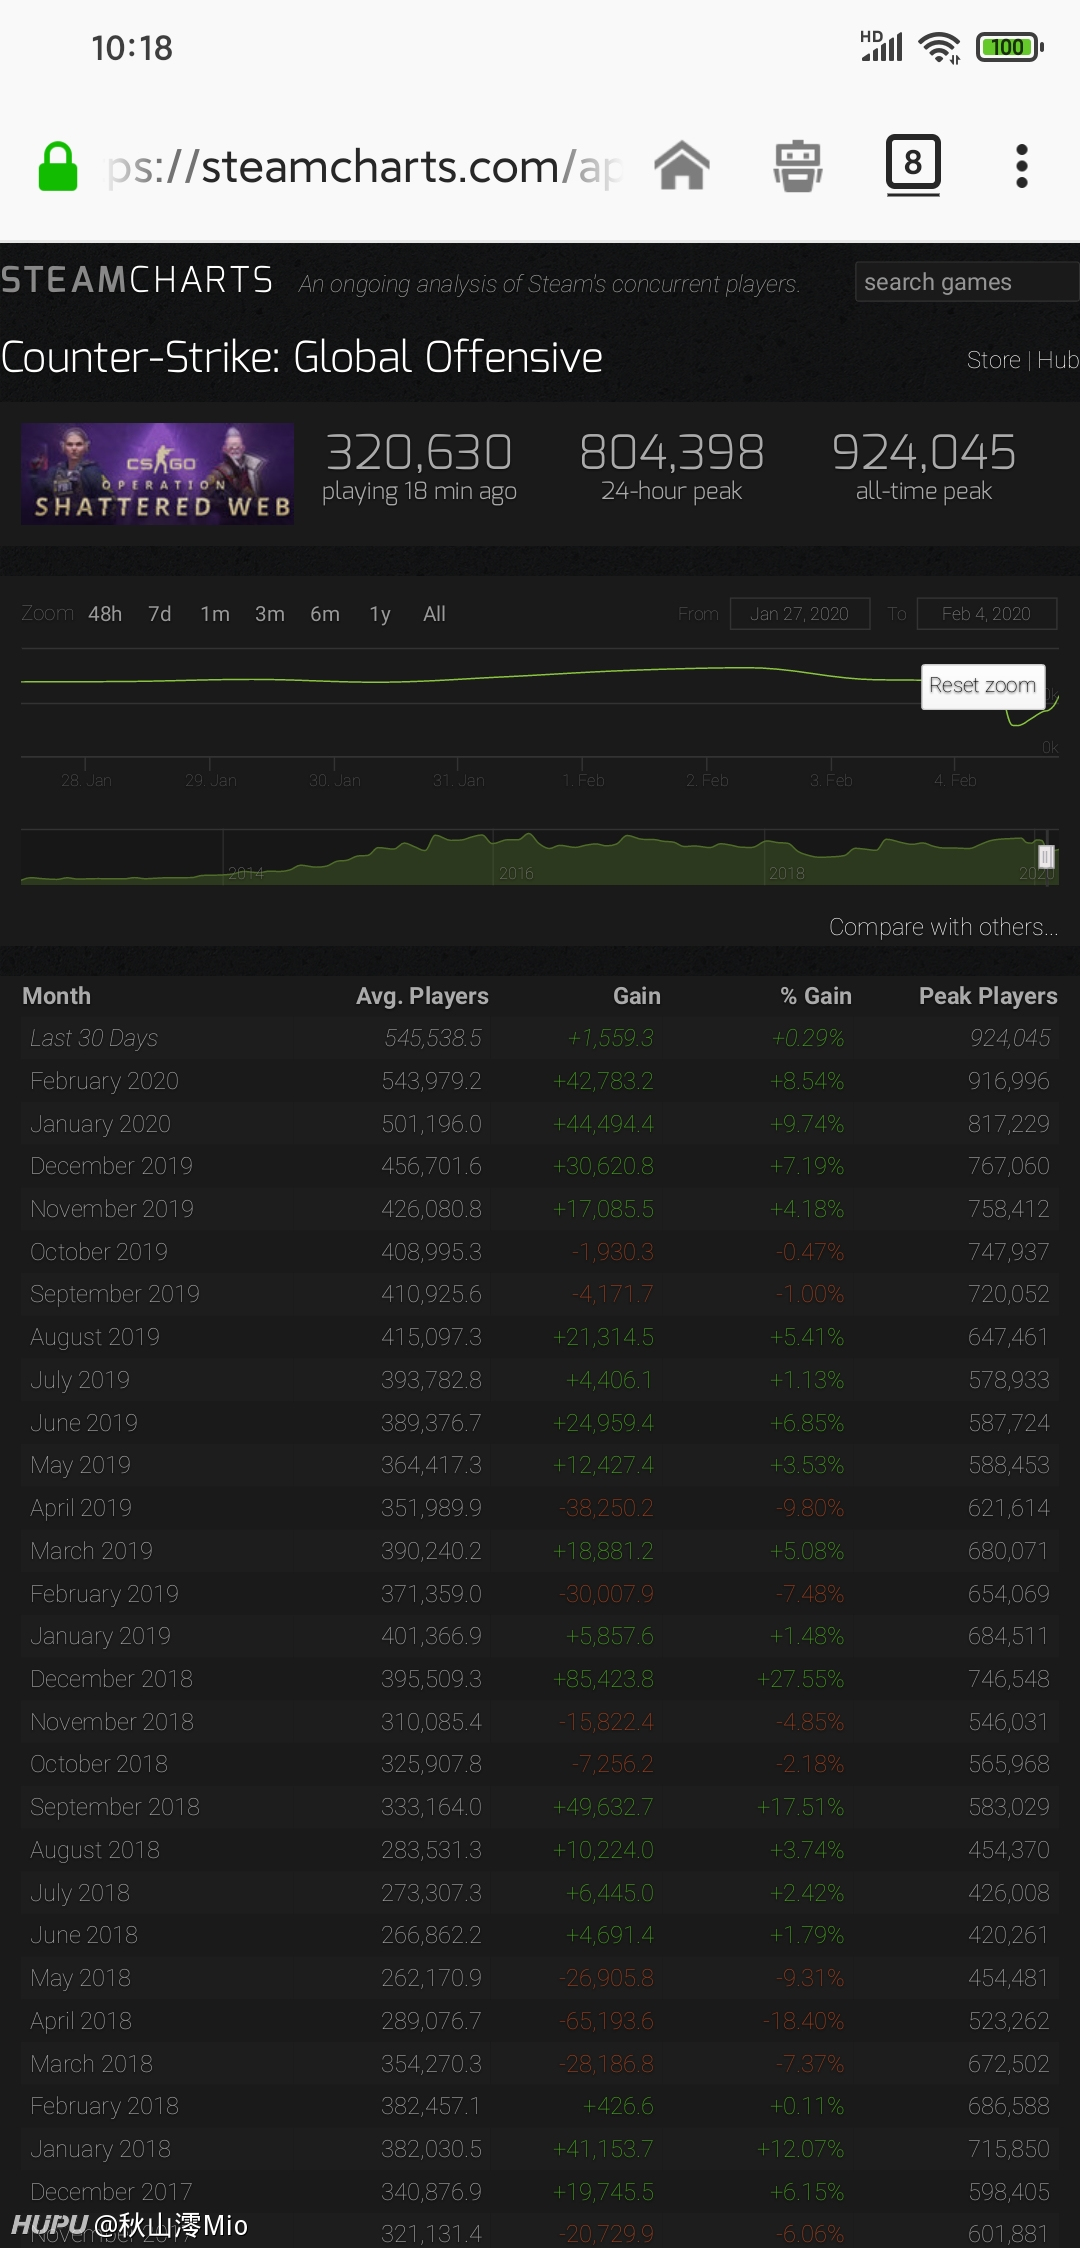Image resolution: width=1080 pixels, height=2248 pixels.
Task: Select the Last 30 Days row label
Action: [x=94, y=1038]
